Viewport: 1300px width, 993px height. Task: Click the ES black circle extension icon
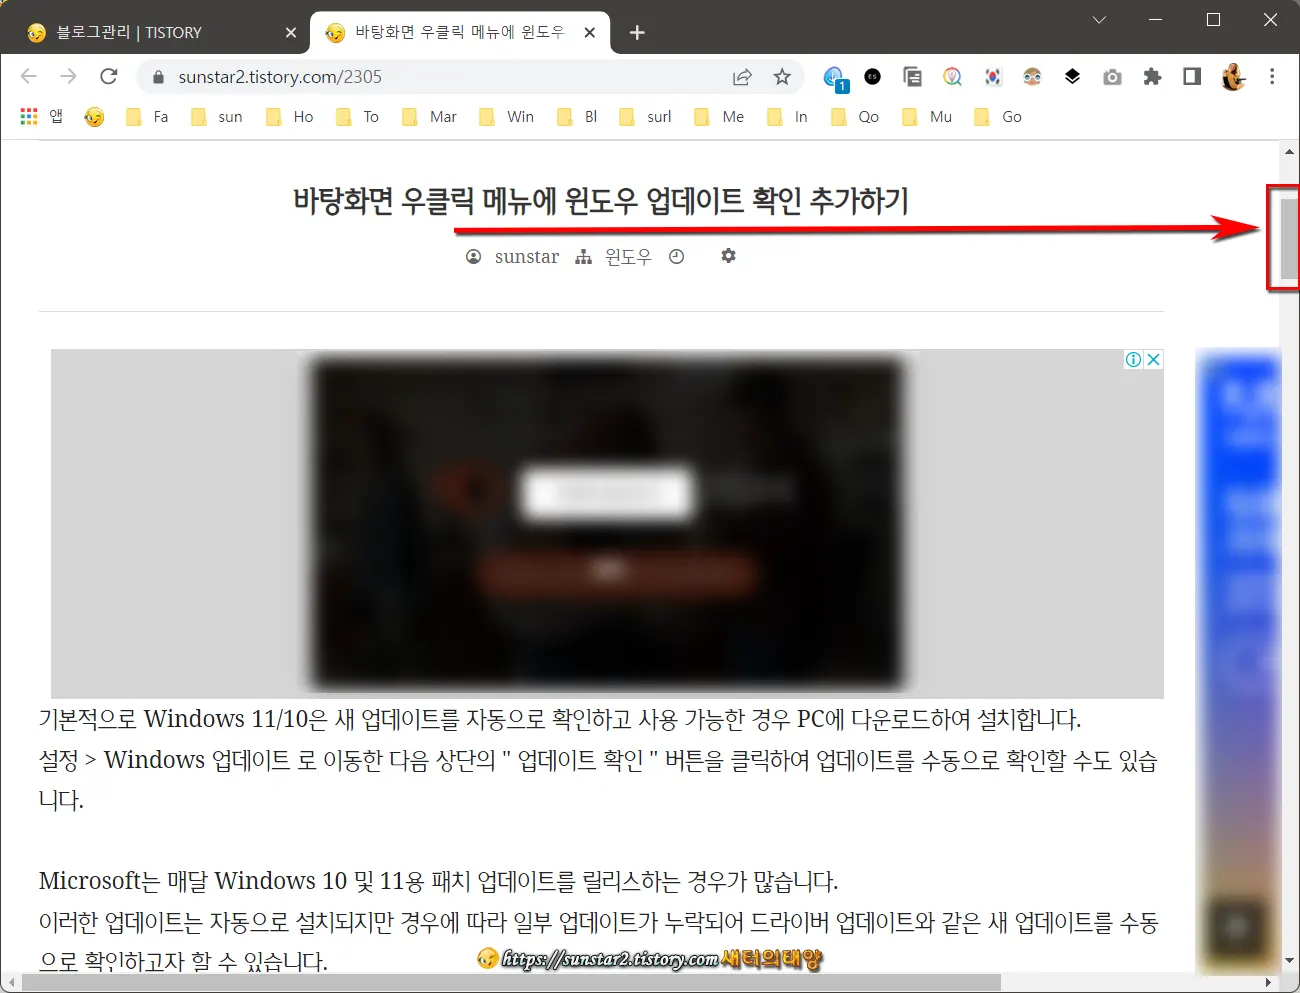[872, 76]
